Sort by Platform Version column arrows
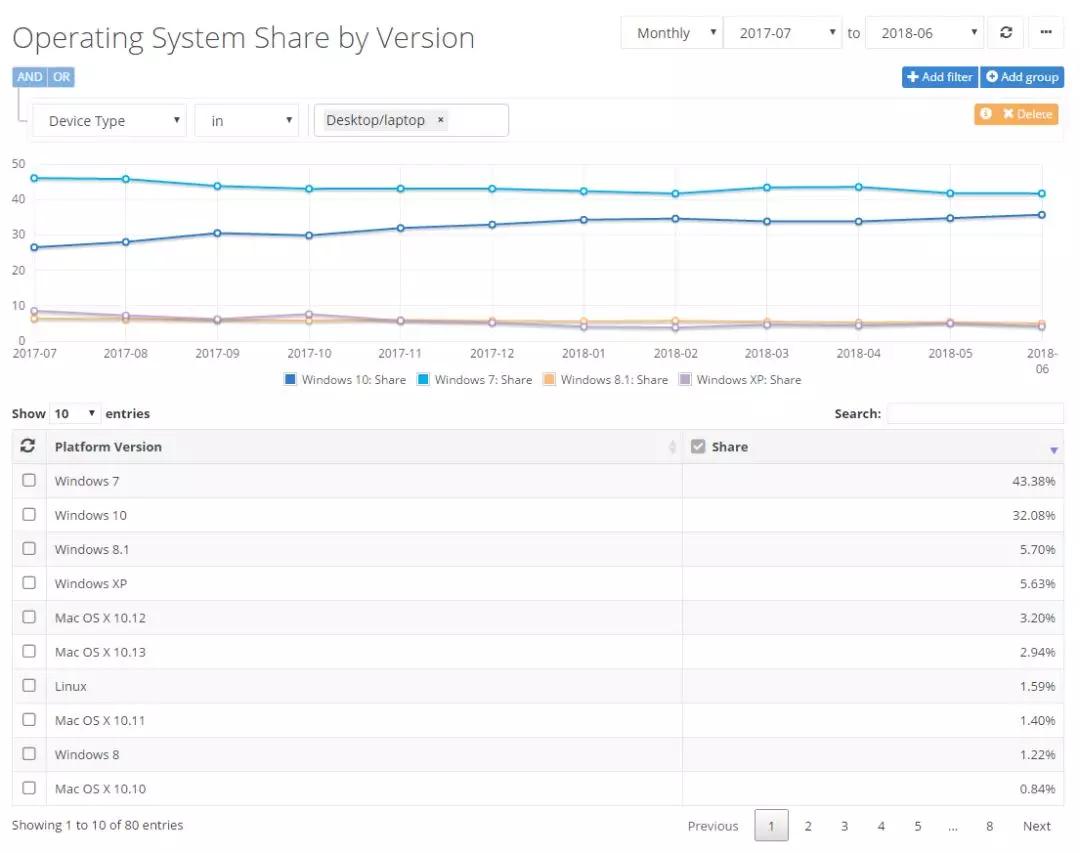The height and width of the screenshot is (853, 1080). point(672,446)
